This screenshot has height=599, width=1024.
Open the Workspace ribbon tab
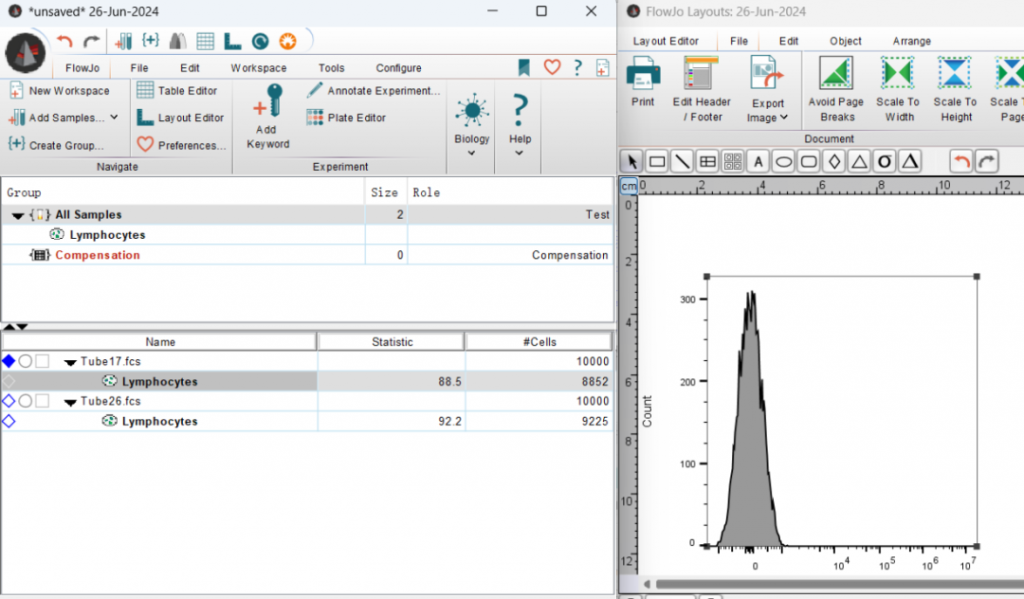click(x=258, y=68)
